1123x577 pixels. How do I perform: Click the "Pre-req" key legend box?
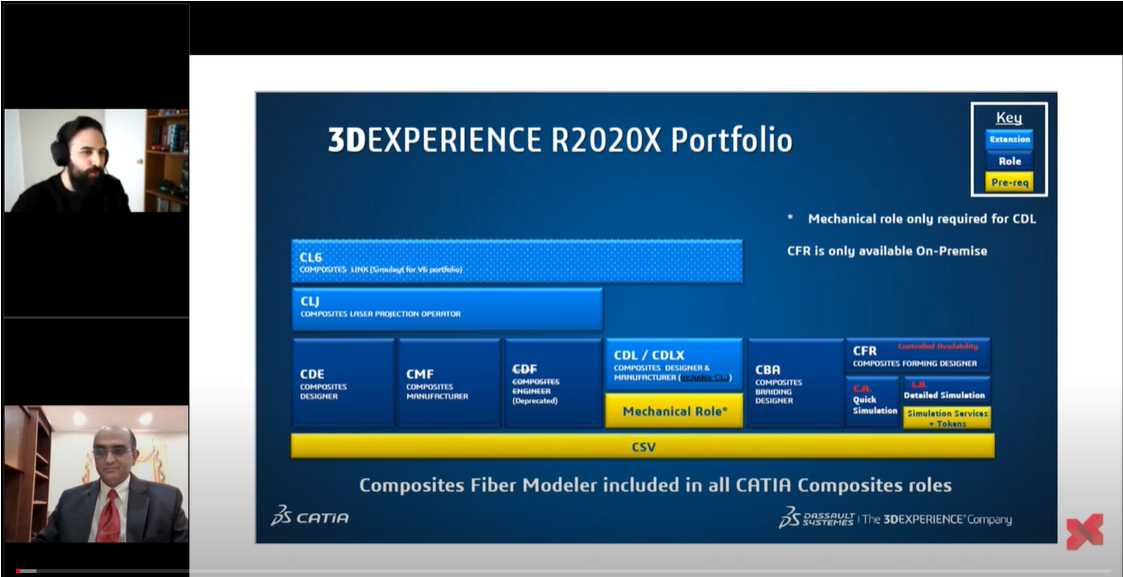(1009, 183)
